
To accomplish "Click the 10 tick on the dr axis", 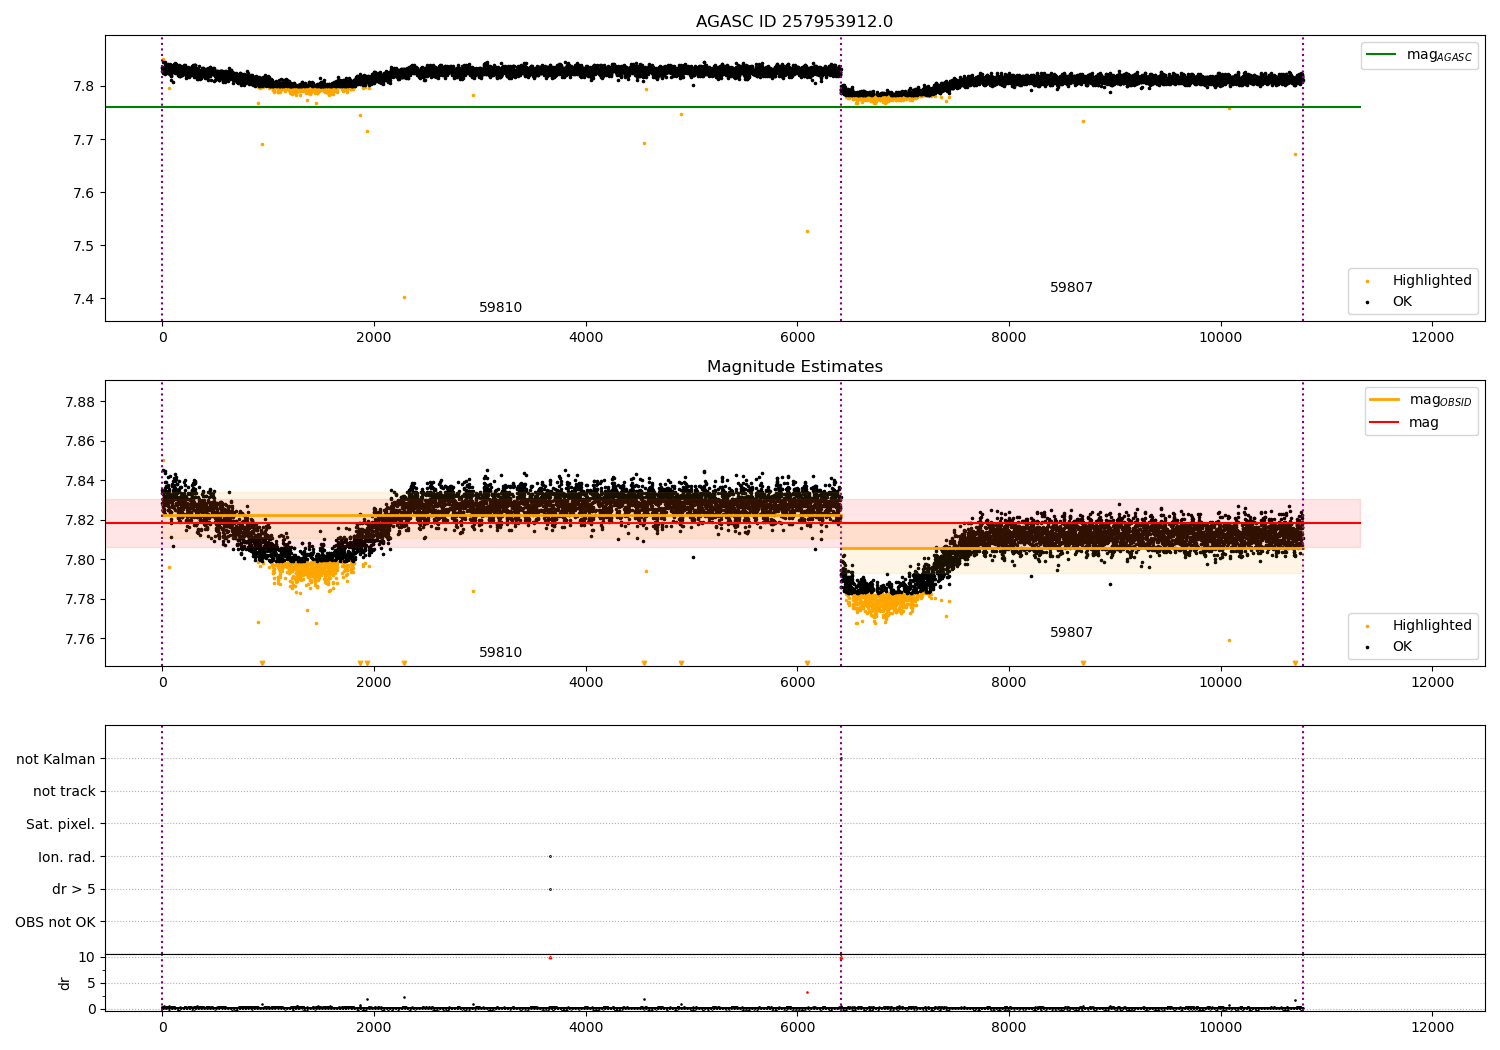I will 87,957.
